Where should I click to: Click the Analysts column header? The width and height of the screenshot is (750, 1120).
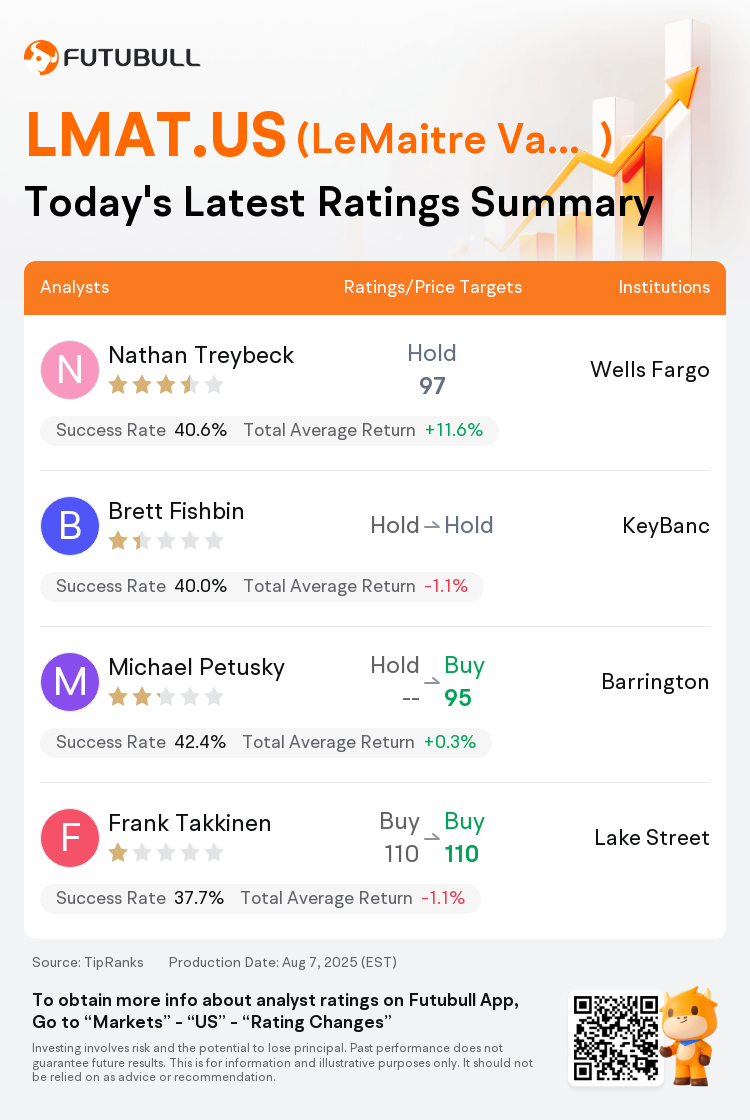pyautogui.click(x=74, y=287)
